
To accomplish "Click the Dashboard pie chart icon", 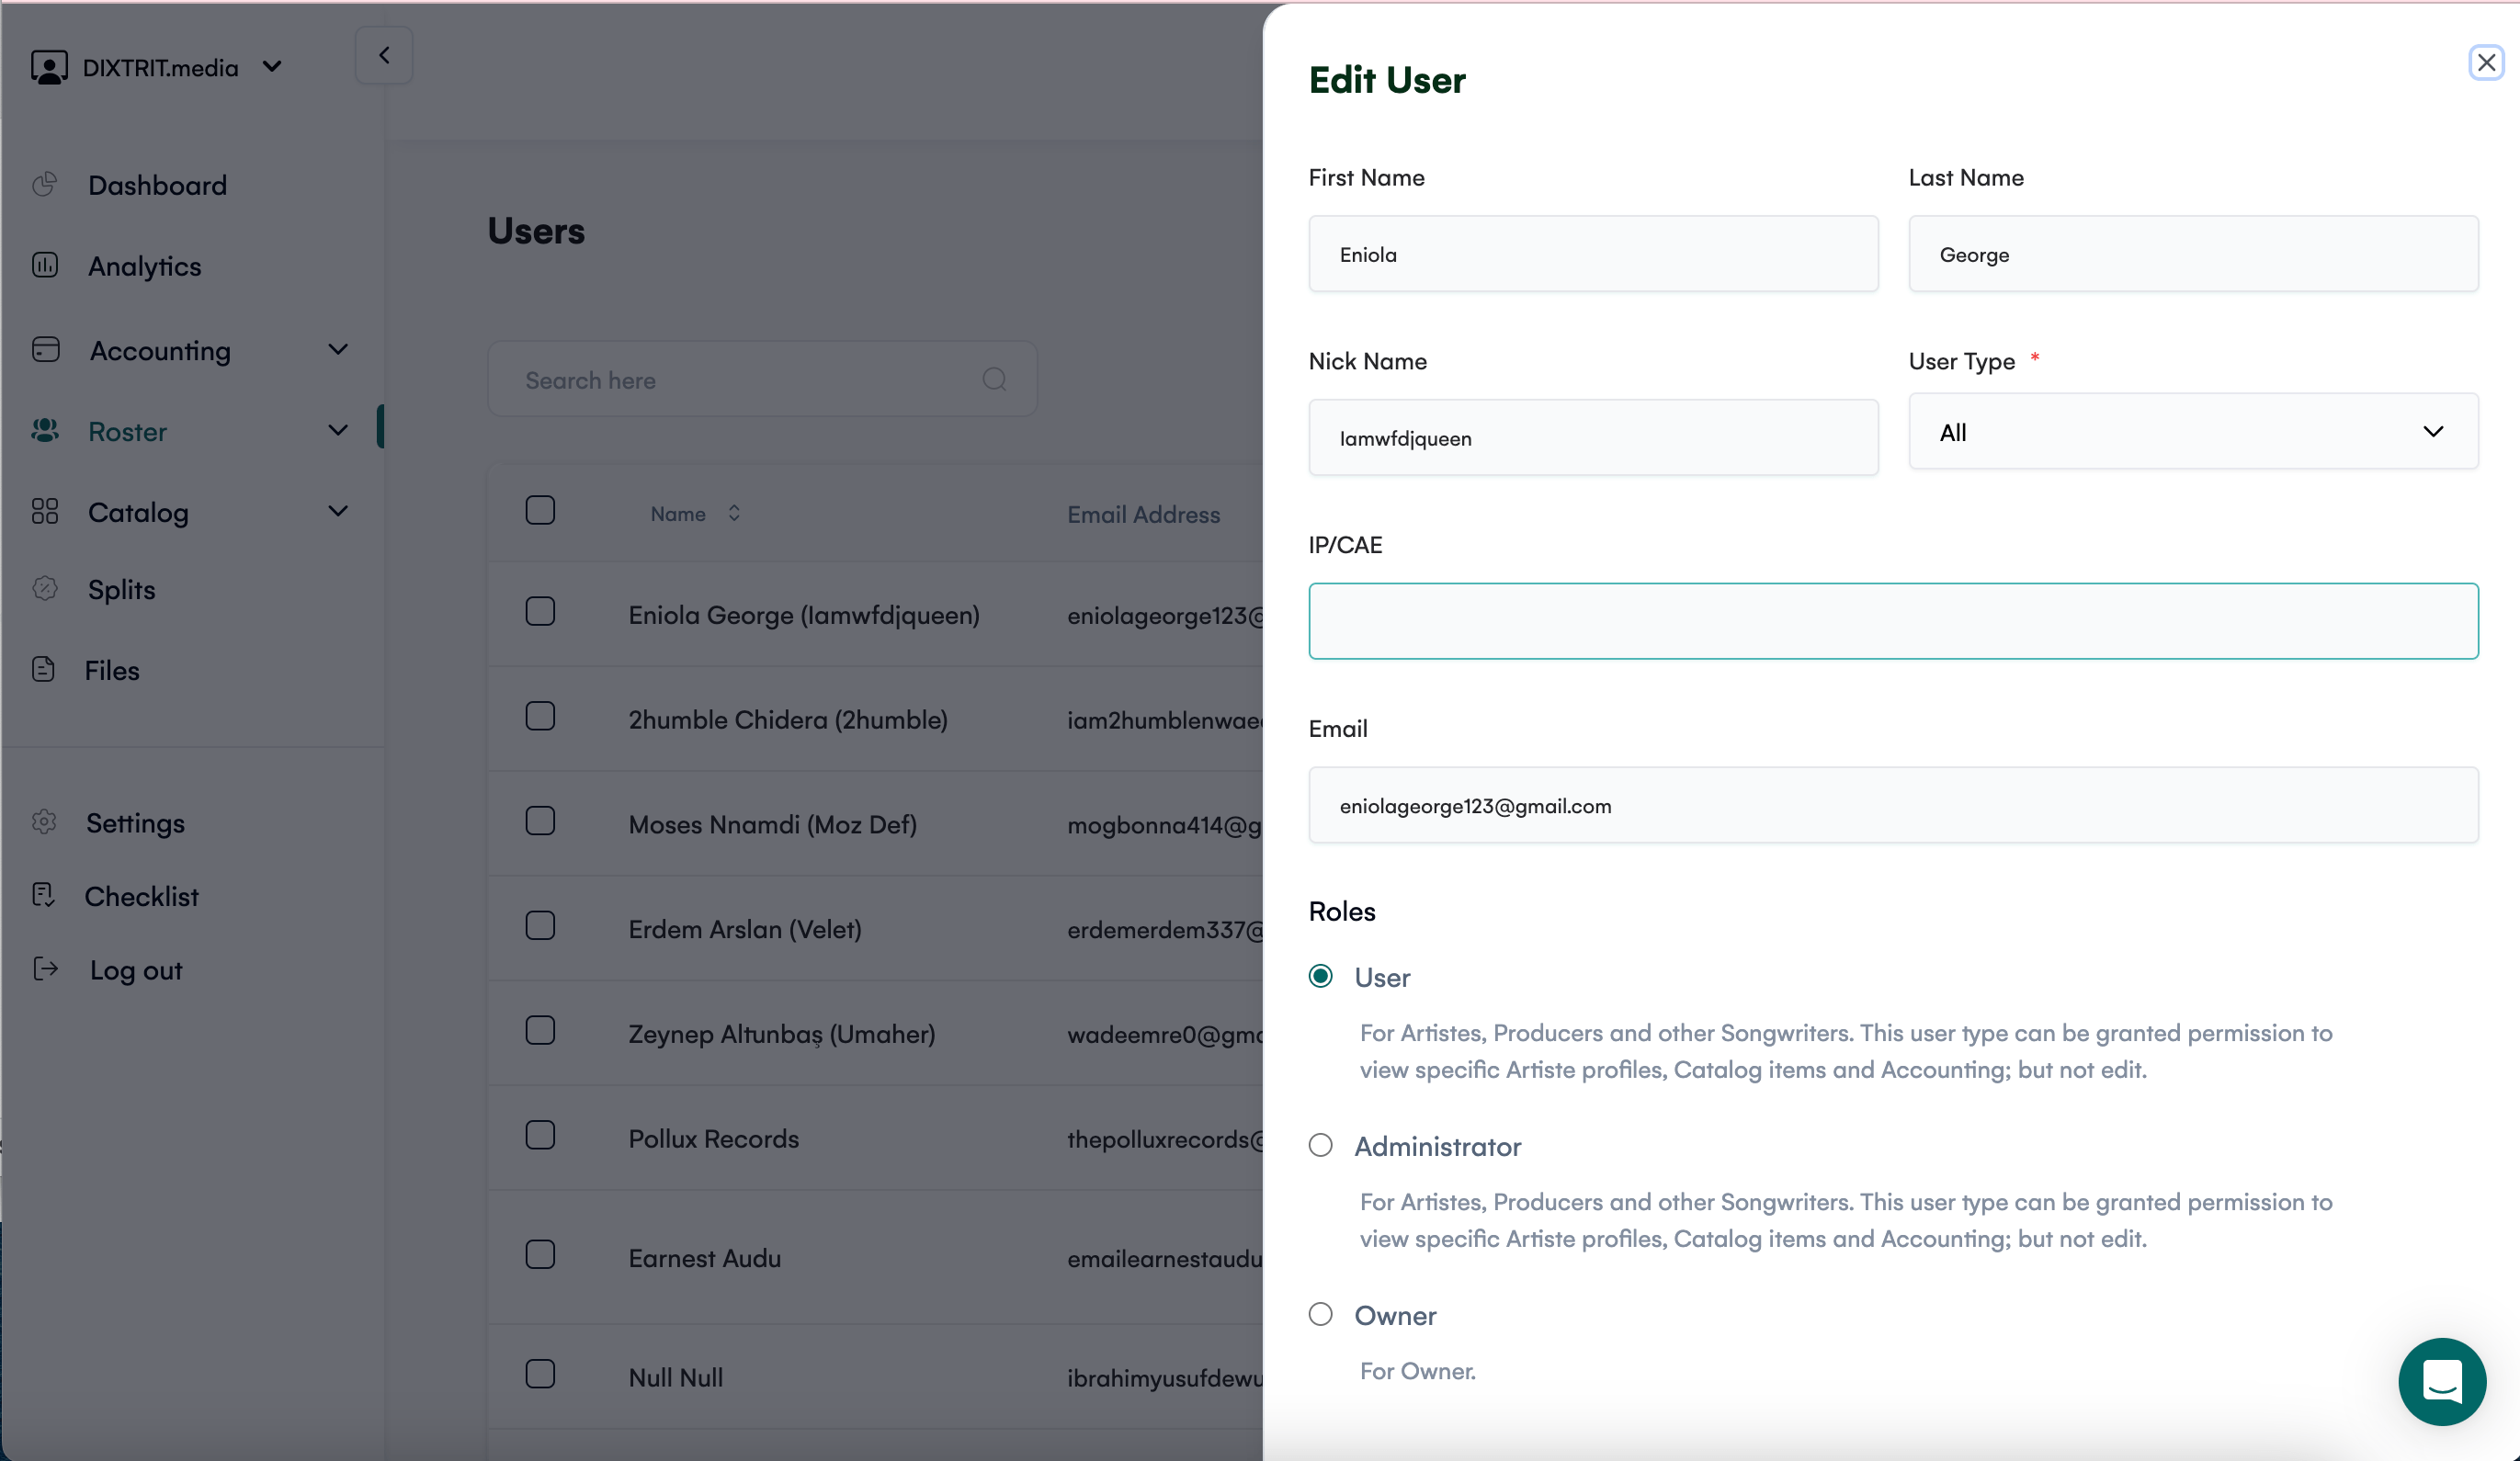I will 44,184.
